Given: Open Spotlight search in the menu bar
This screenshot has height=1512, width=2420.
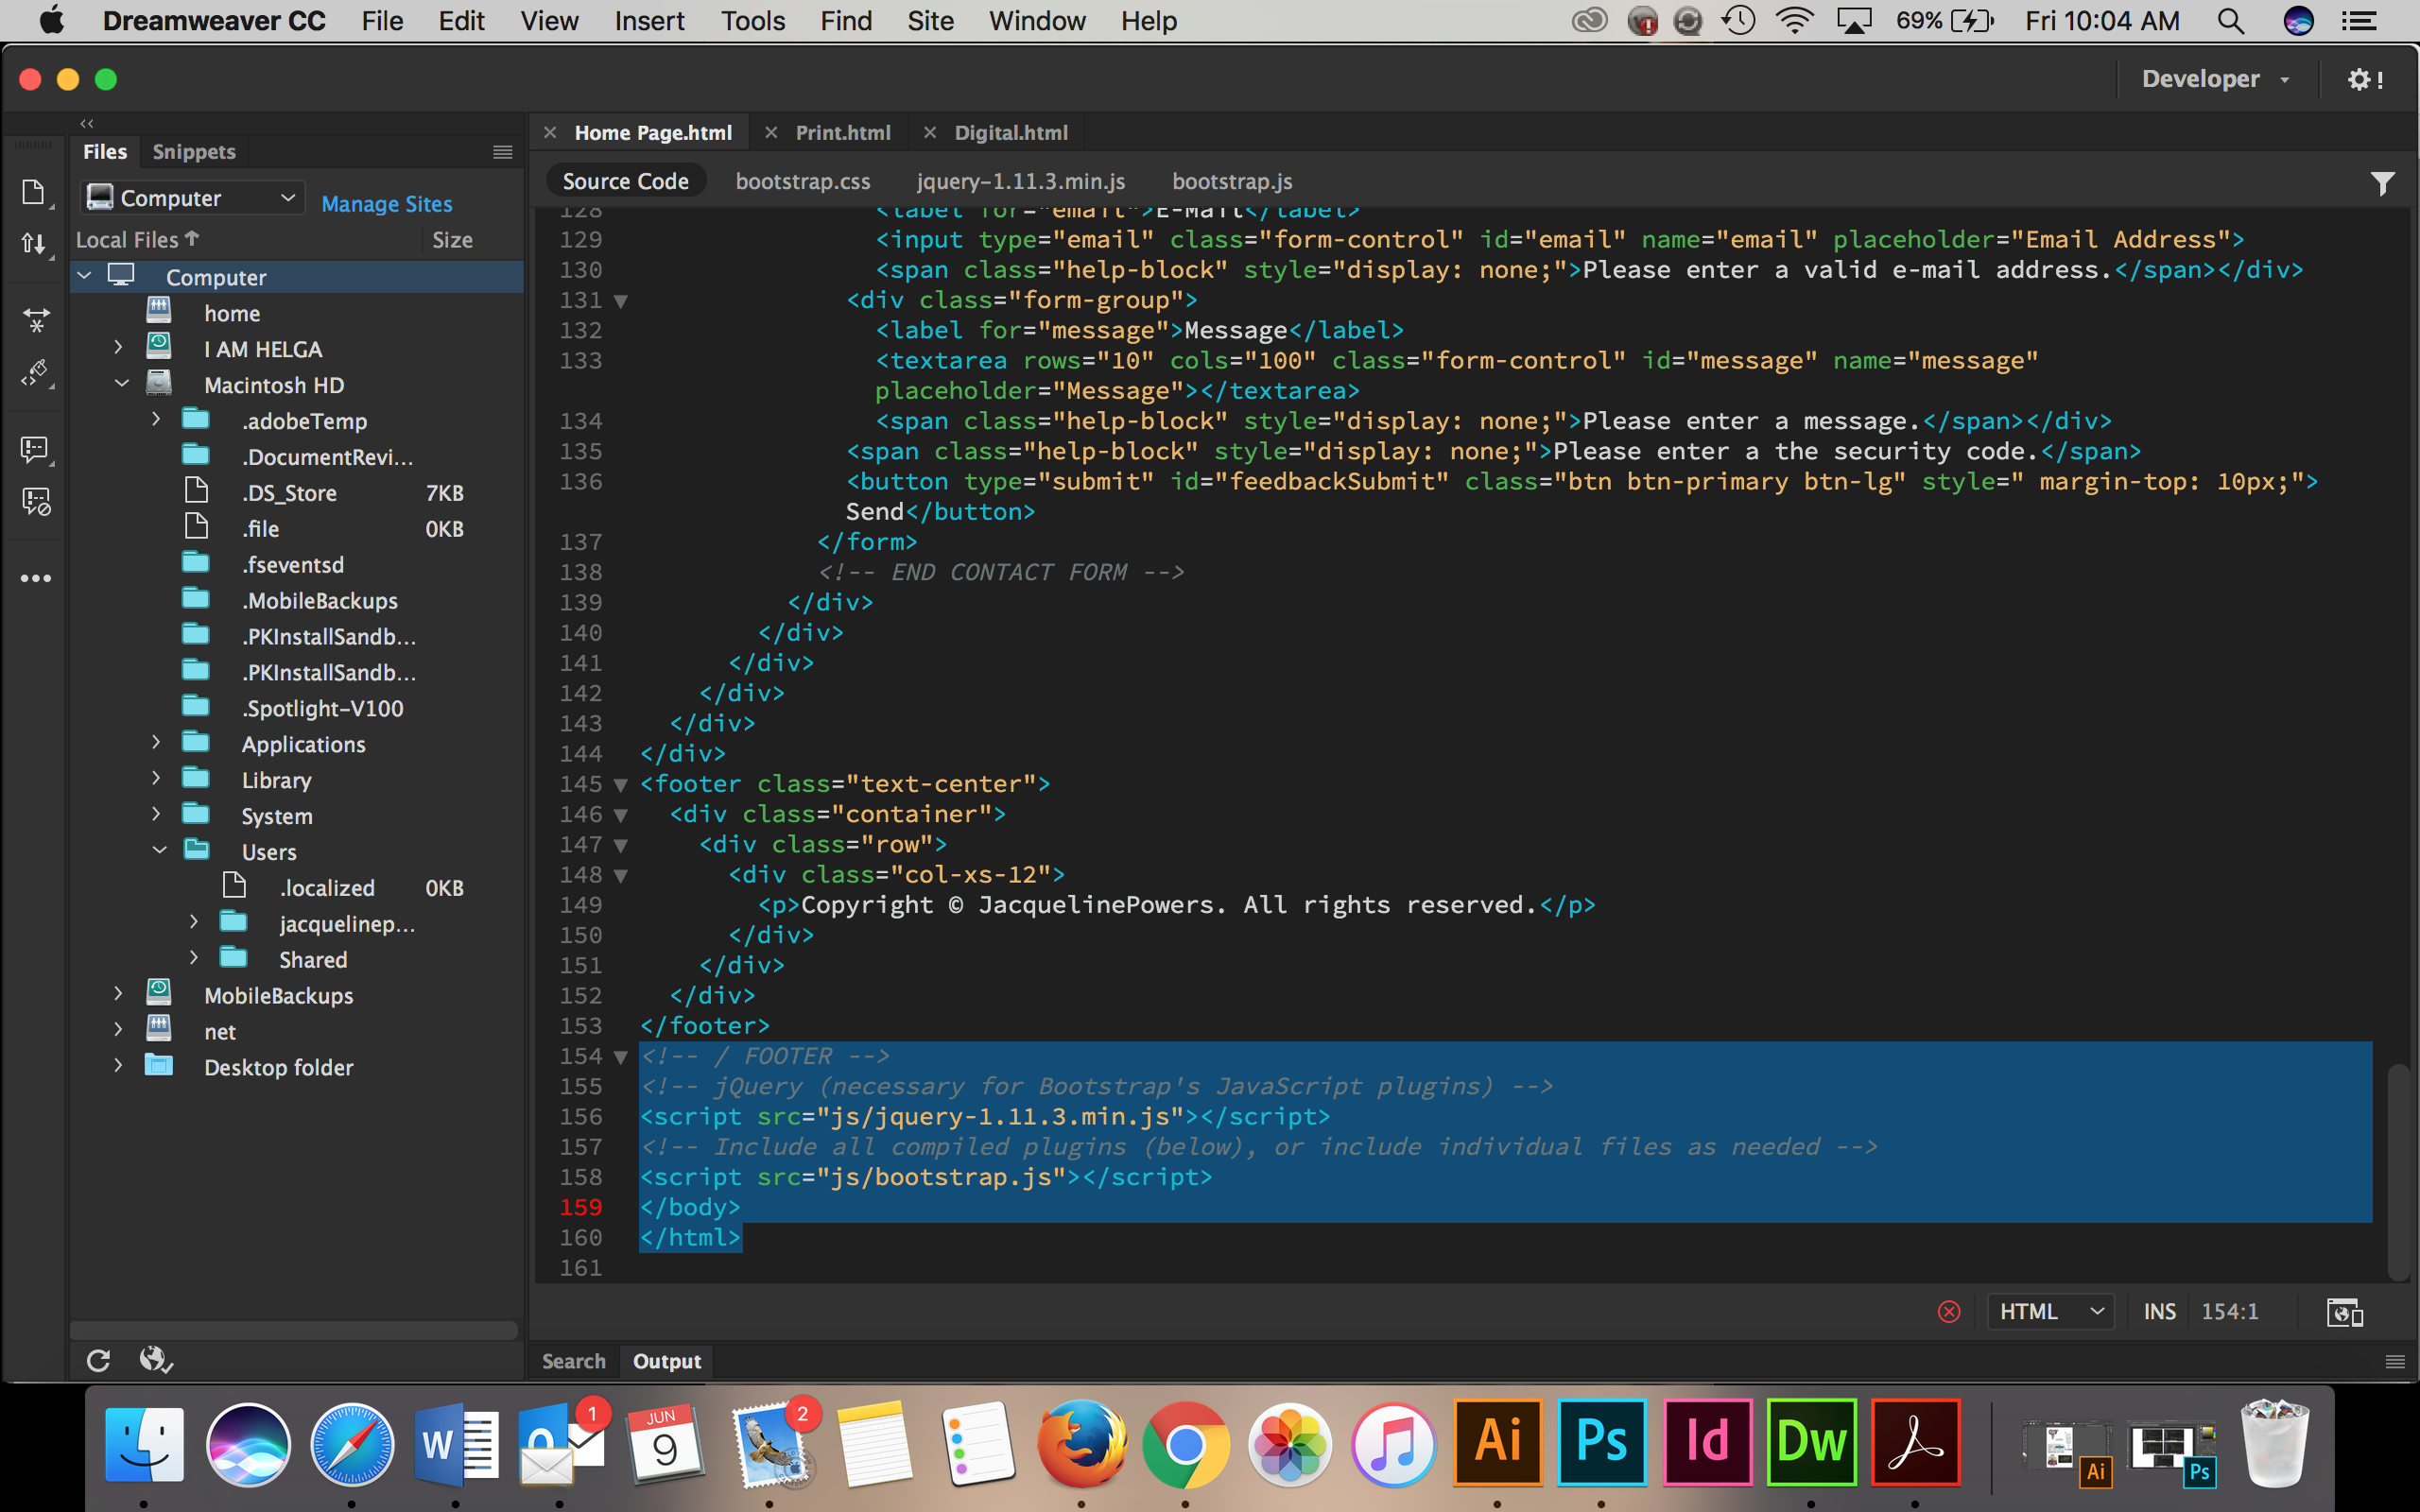Looking at the screenshot, I should (x=2230, y=21).
